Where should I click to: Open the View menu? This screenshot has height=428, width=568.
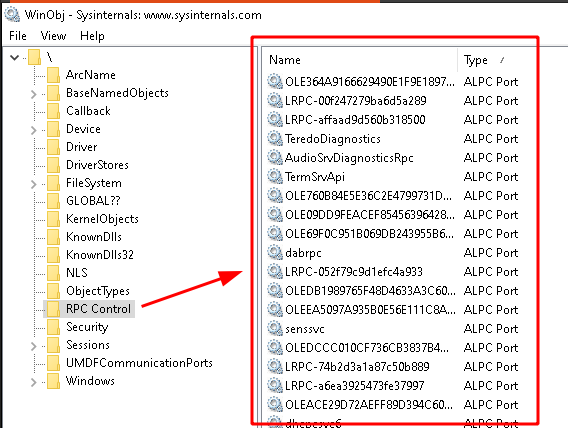point(53,36)
